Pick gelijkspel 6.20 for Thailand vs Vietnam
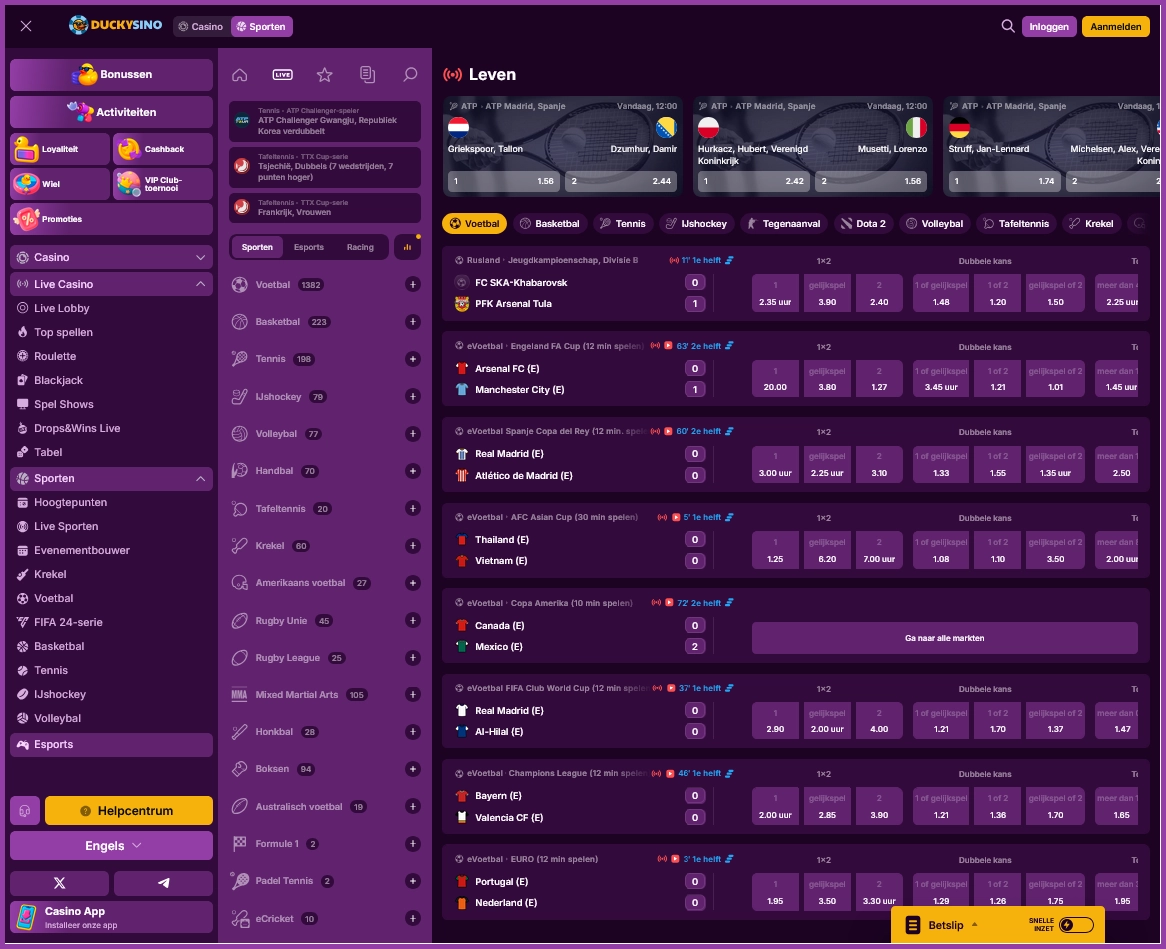1166x949 pixels. pos(827,550)
